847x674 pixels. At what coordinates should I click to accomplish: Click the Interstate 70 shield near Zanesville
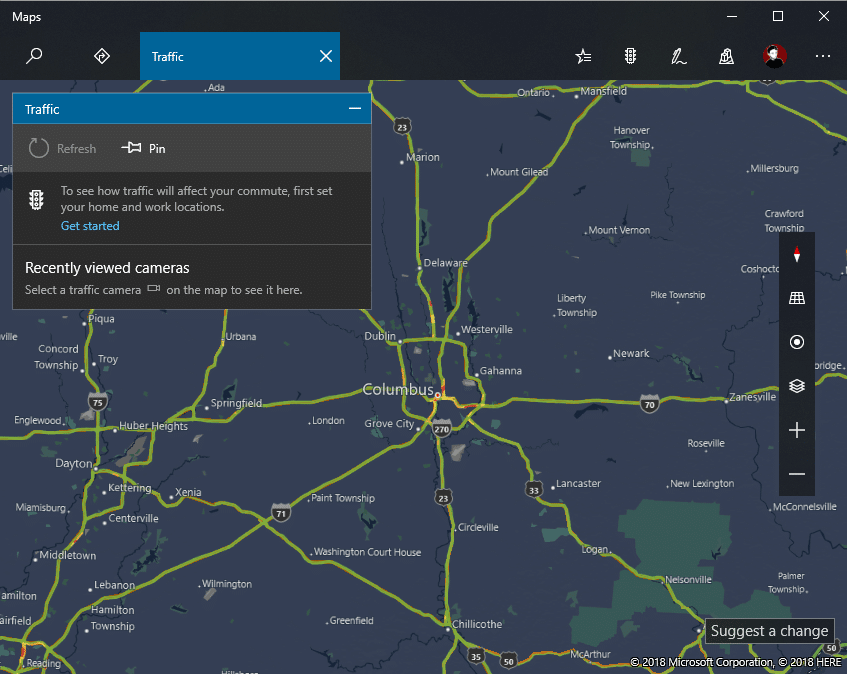649,404
